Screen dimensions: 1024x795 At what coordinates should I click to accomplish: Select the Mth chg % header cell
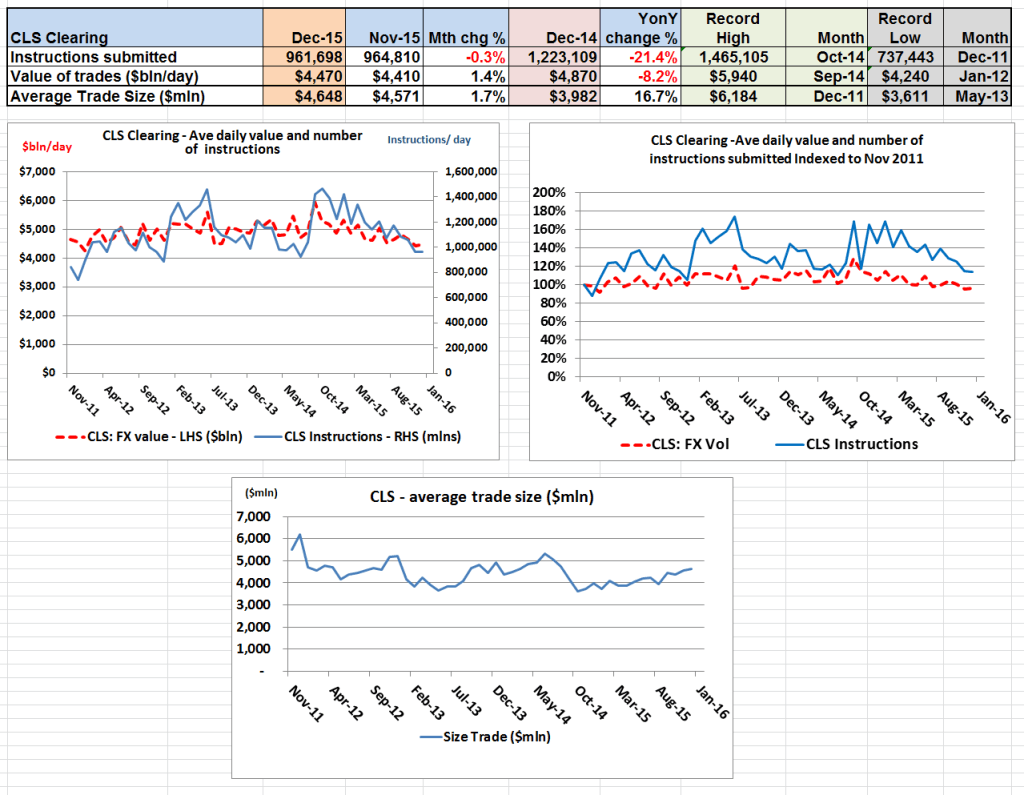466,28
